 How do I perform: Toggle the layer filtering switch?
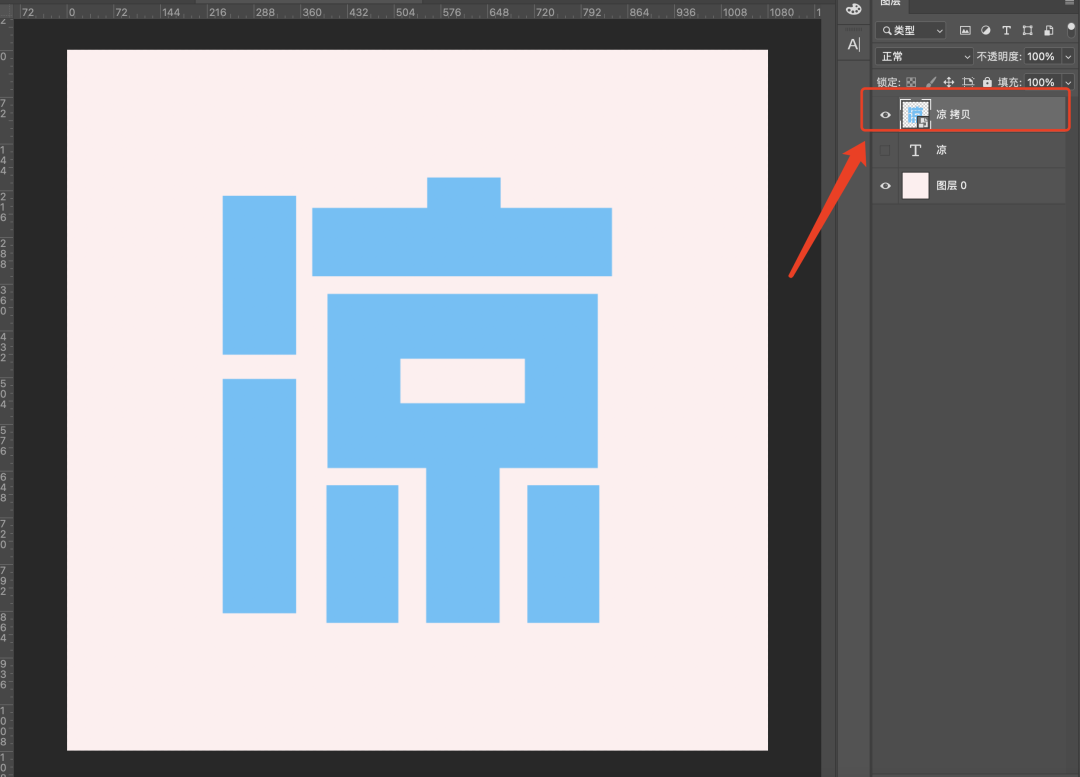(x=1071, y=30)
